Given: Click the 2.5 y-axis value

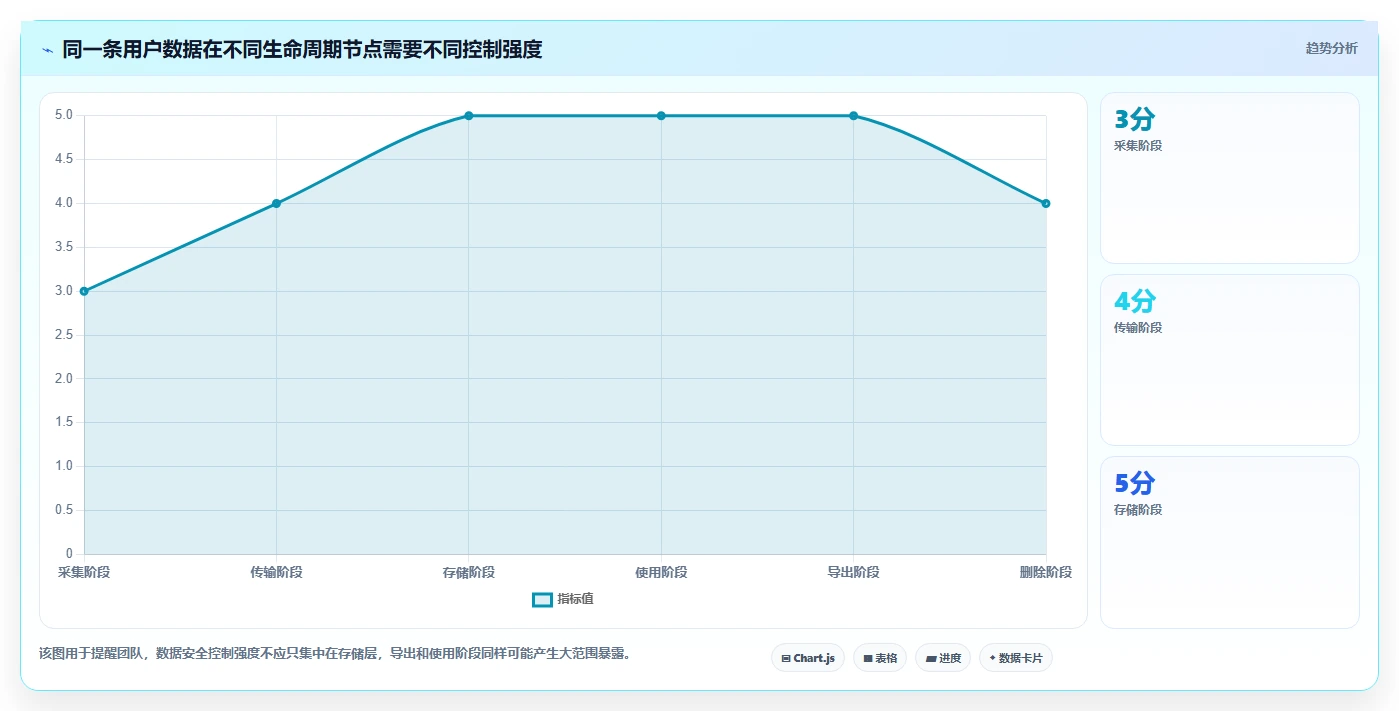Looking at the screenshot, I should tap(64, 335).
